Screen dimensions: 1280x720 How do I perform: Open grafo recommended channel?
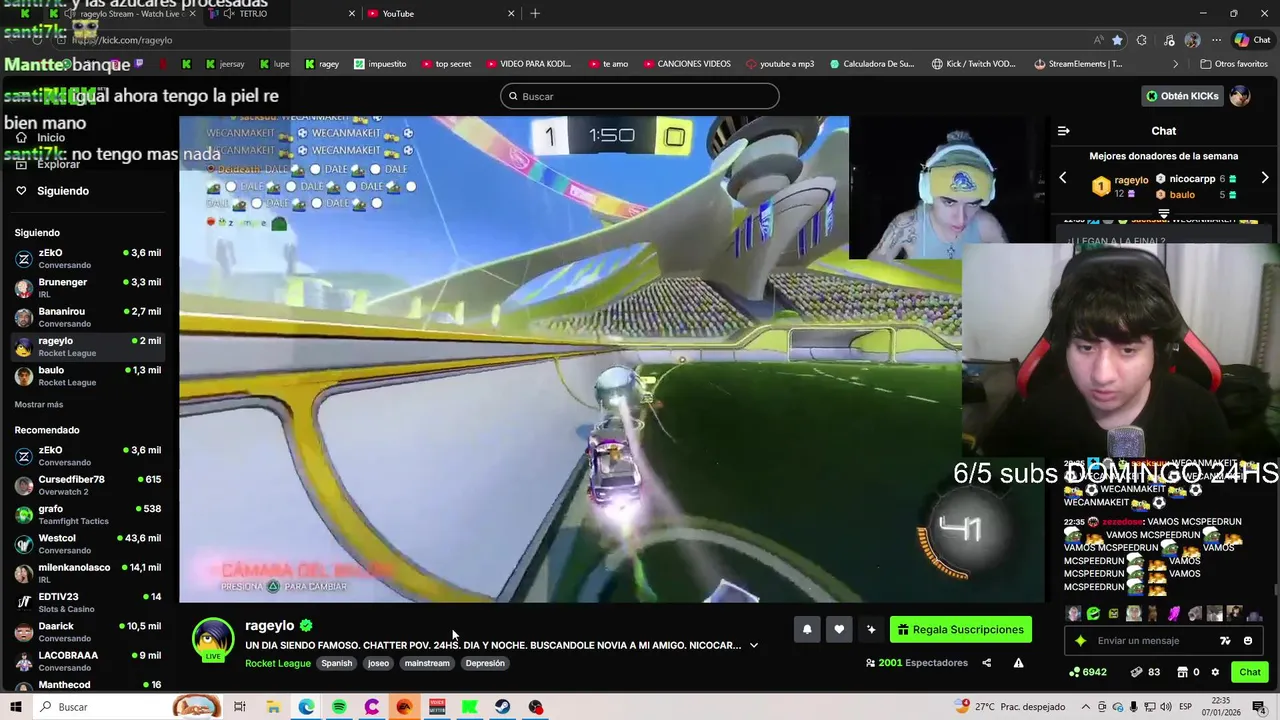[88, 514]
